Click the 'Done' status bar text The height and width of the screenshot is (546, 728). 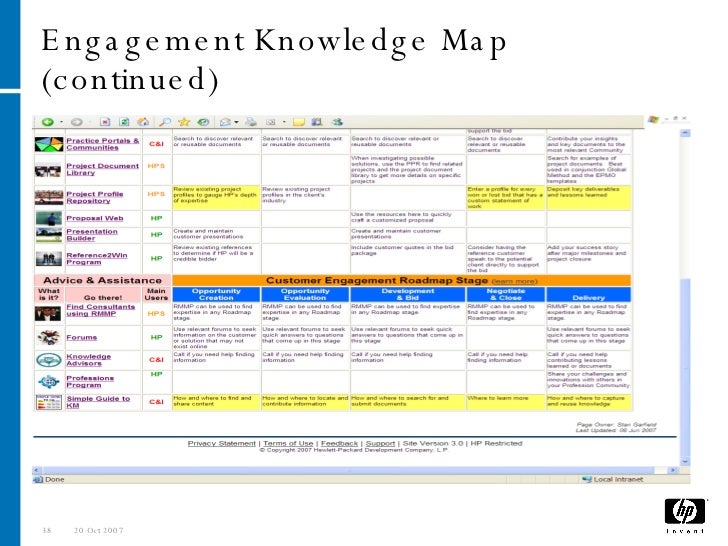[55, 479]
